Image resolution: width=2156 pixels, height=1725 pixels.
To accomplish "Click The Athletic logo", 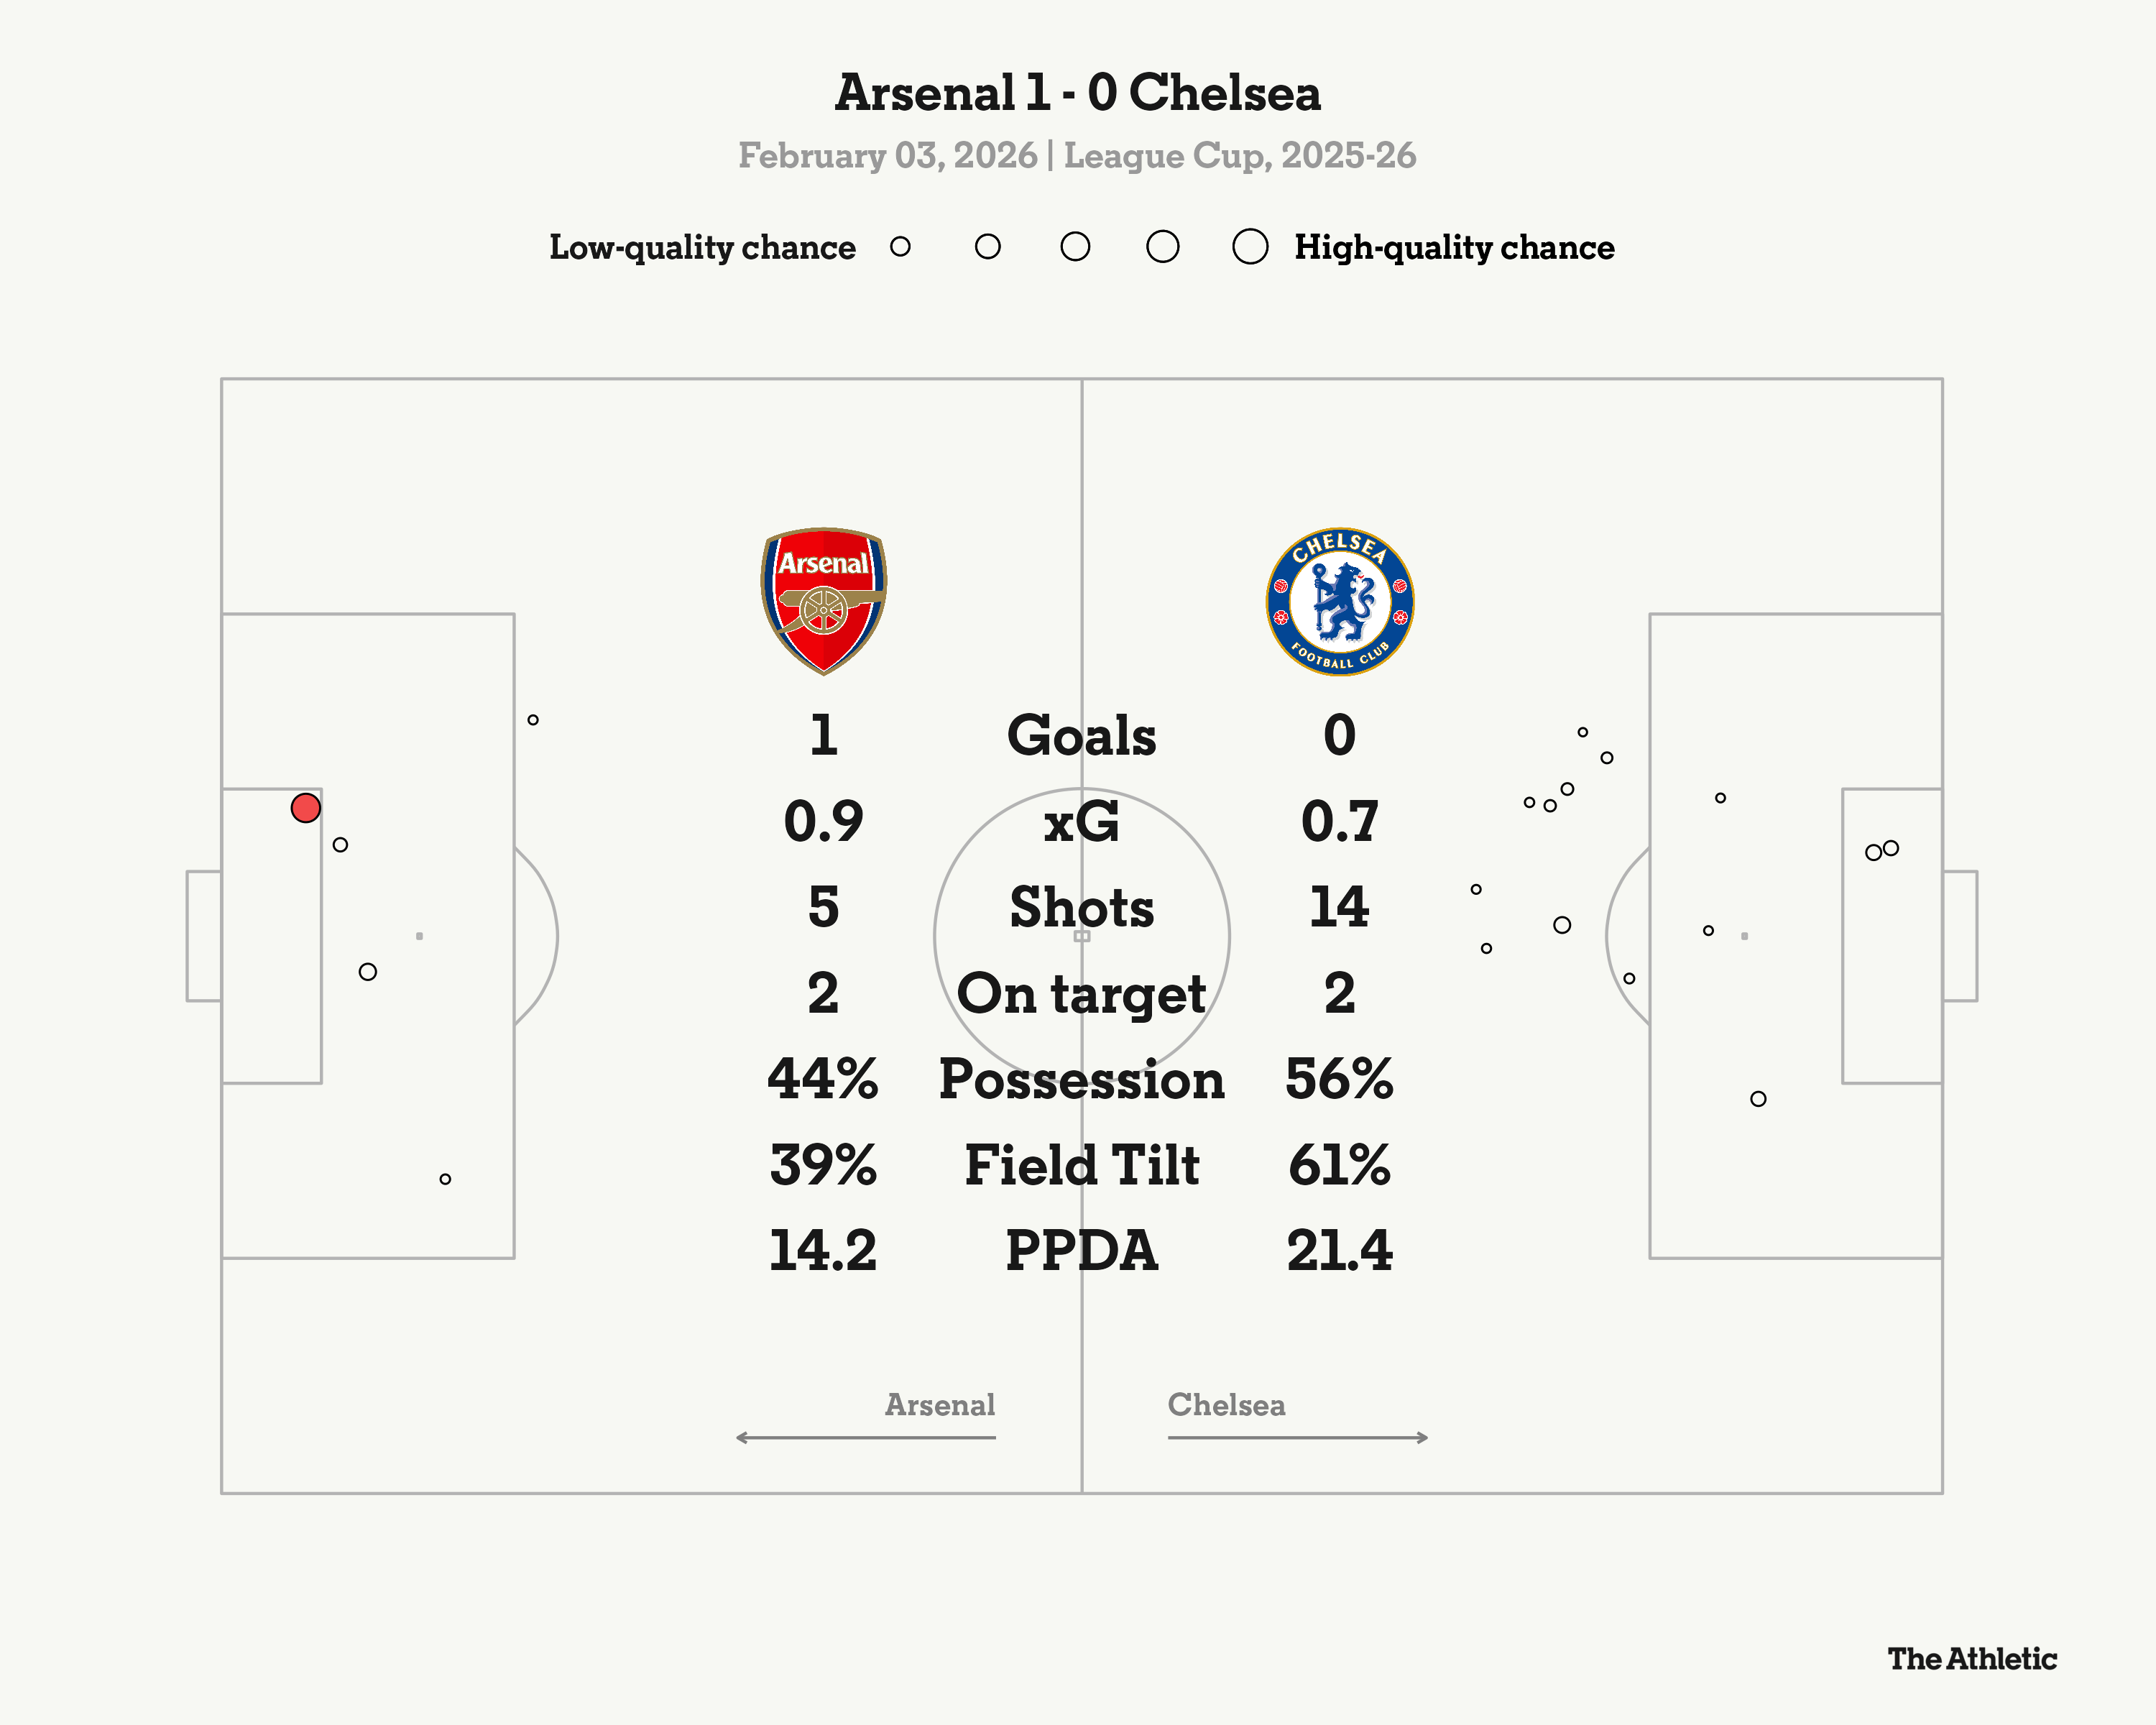I will point(1971,1659).
